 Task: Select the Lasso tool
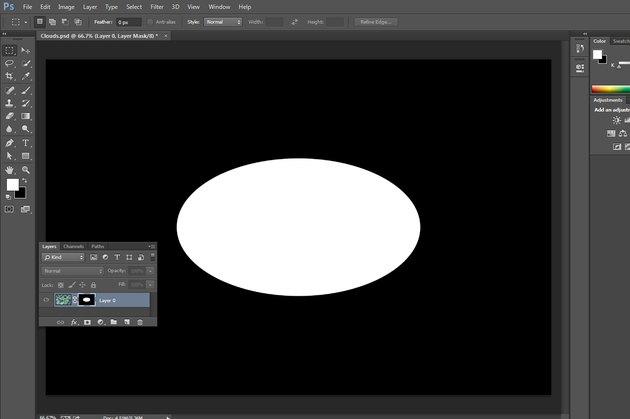point(10,63)
